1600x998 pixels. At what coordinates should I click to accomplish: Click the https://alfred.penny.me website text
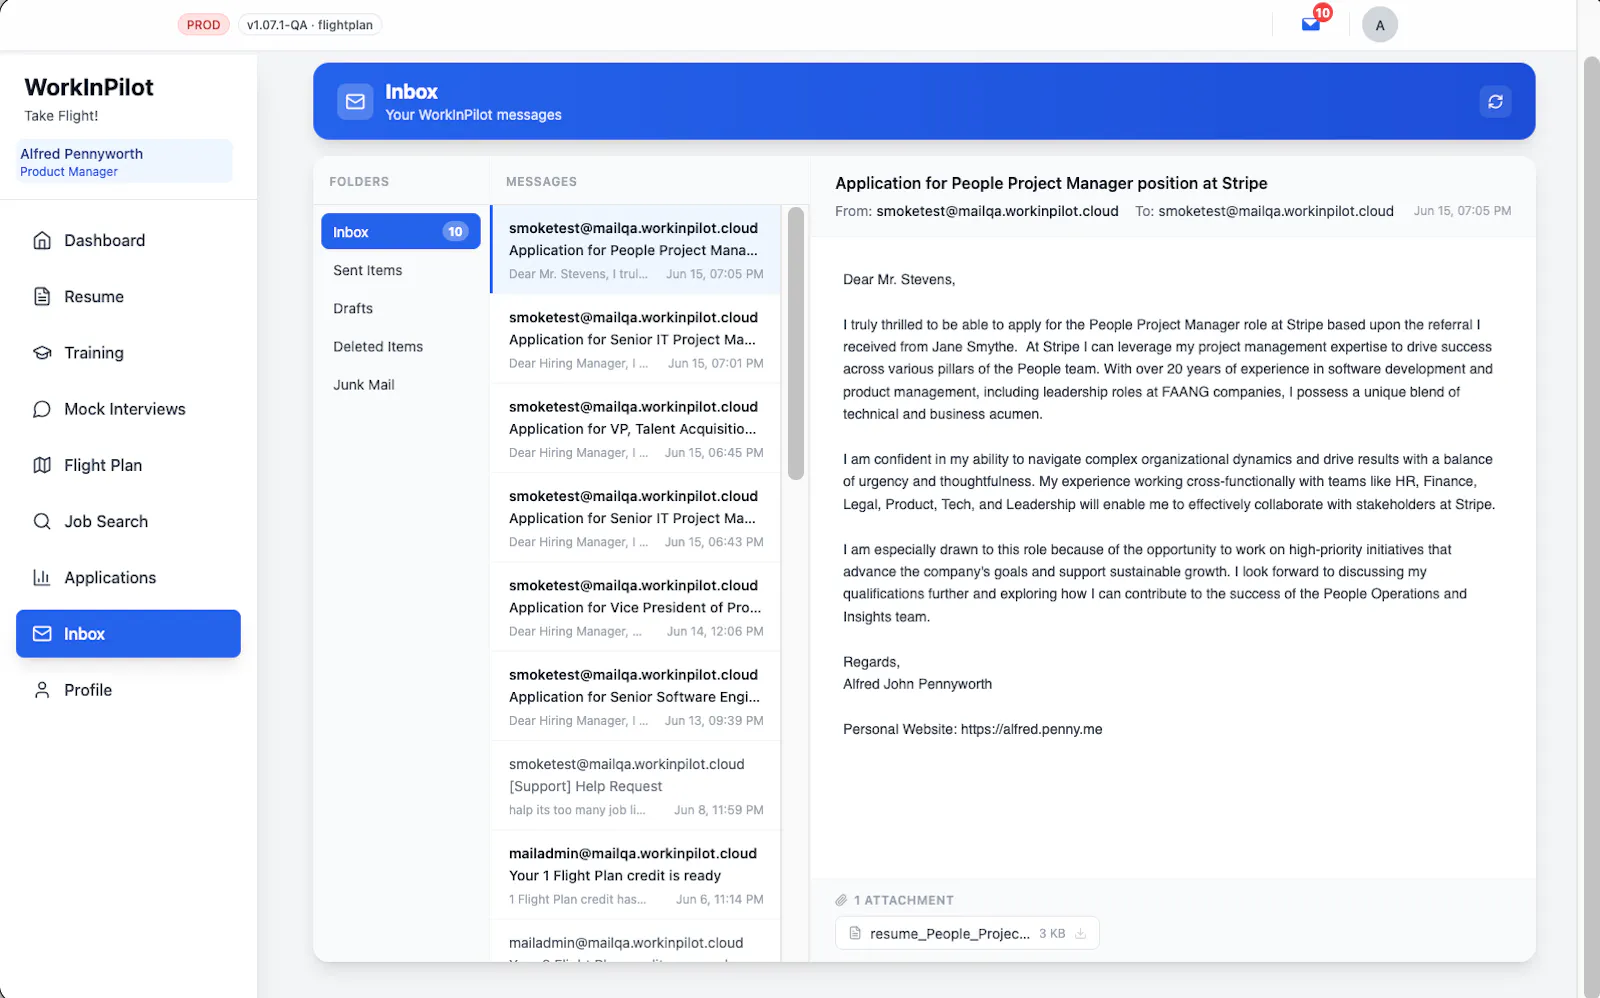tap(1031, 729)
